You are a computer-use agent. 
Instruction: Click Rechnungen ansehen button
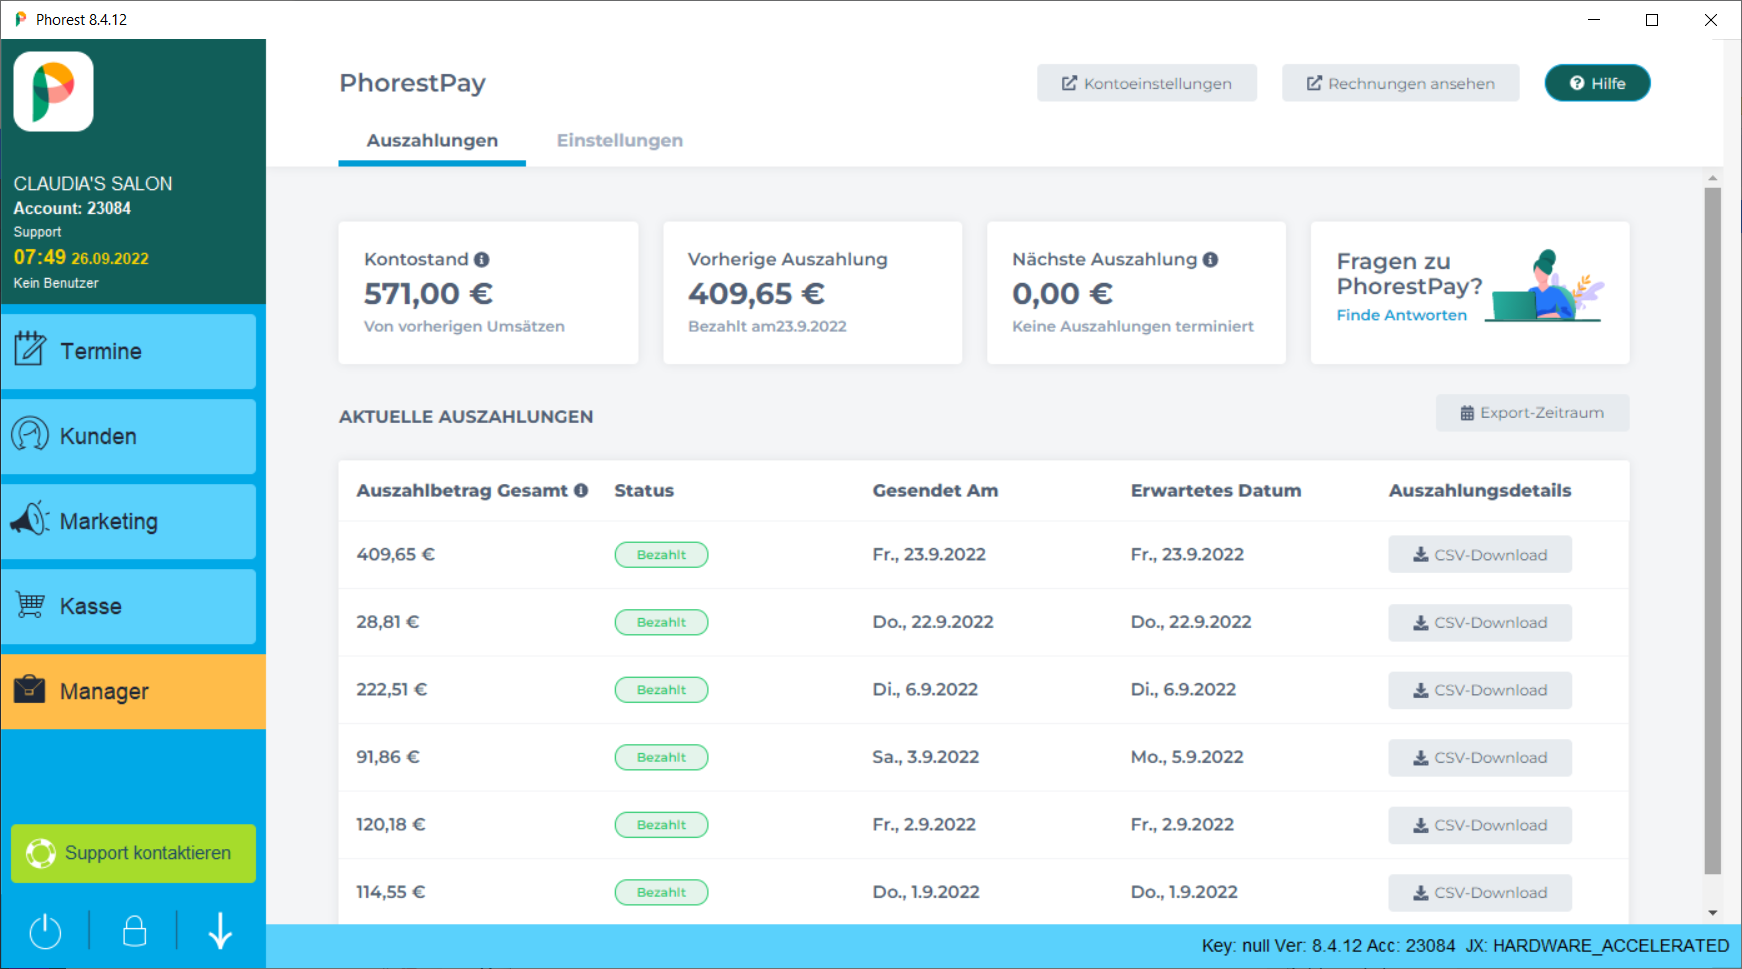tap(1400, 84)
